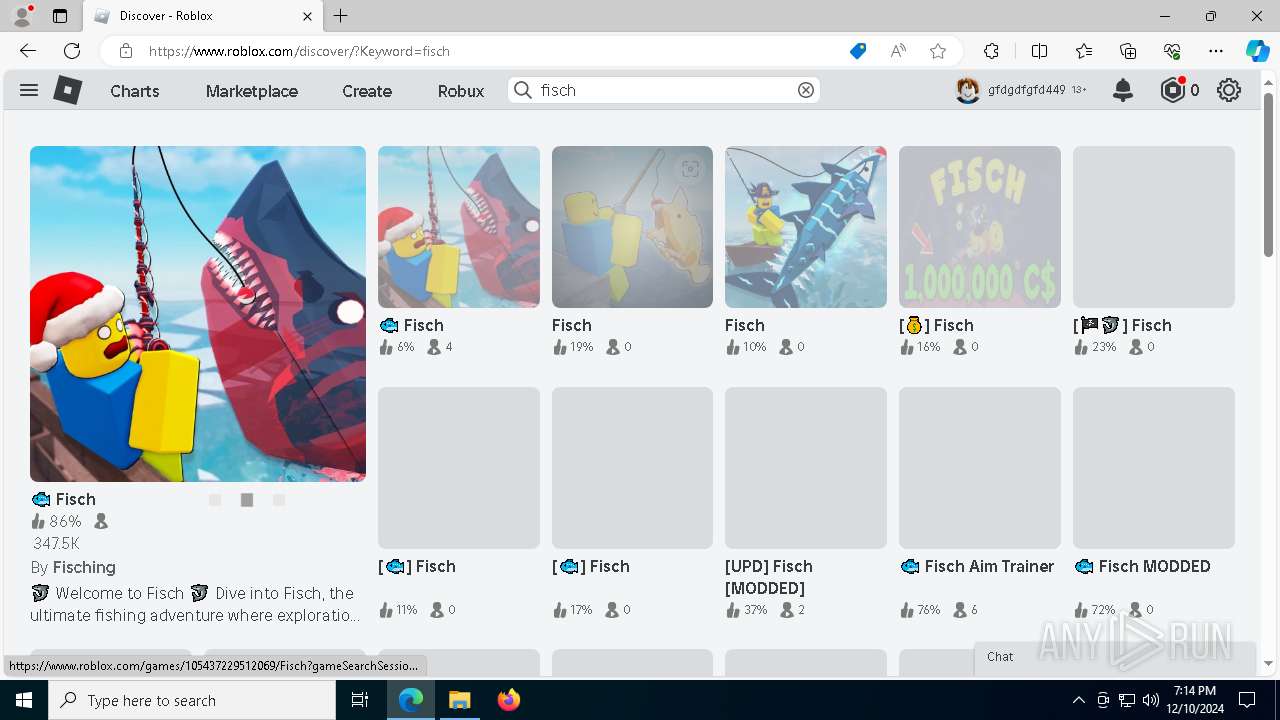Viewport: 1280px width, 720px height.
Task: Click the Roblox search input field
Action: pos(665,90)
